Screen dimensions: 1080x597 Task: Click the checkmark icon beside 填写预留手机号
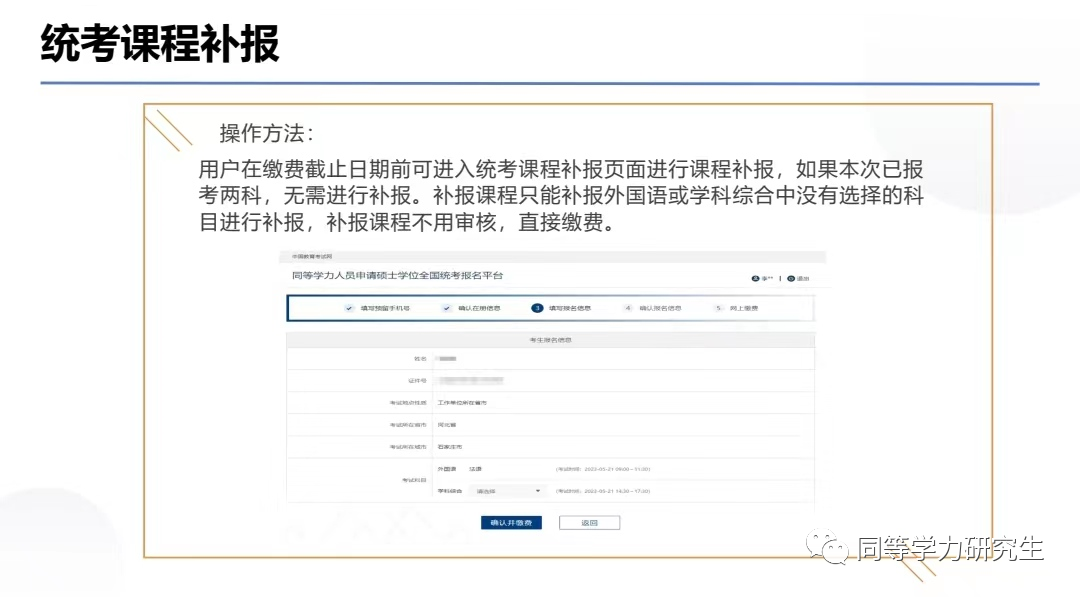(349, 308)
